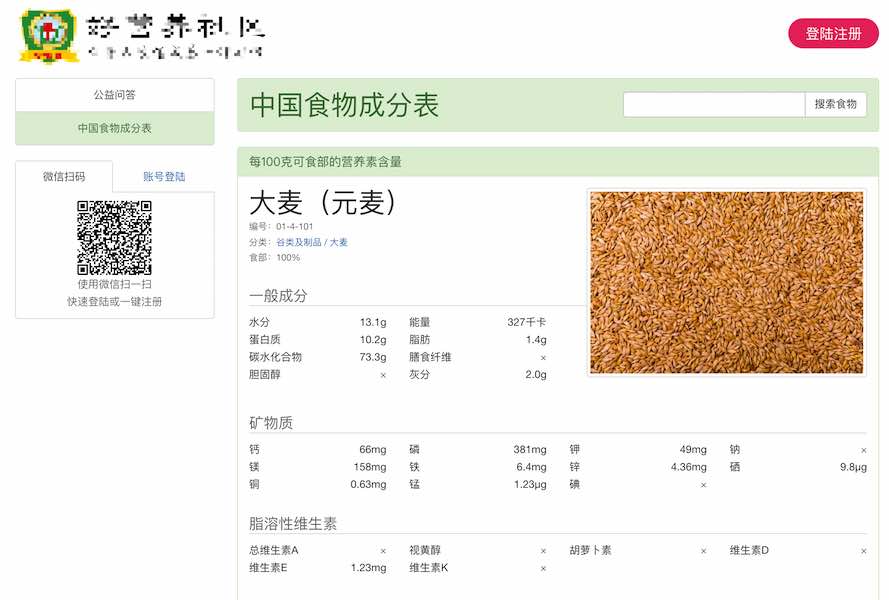The image size is (889, 600).
Task: Click the barley grain photo
Action: coord(726,283)
